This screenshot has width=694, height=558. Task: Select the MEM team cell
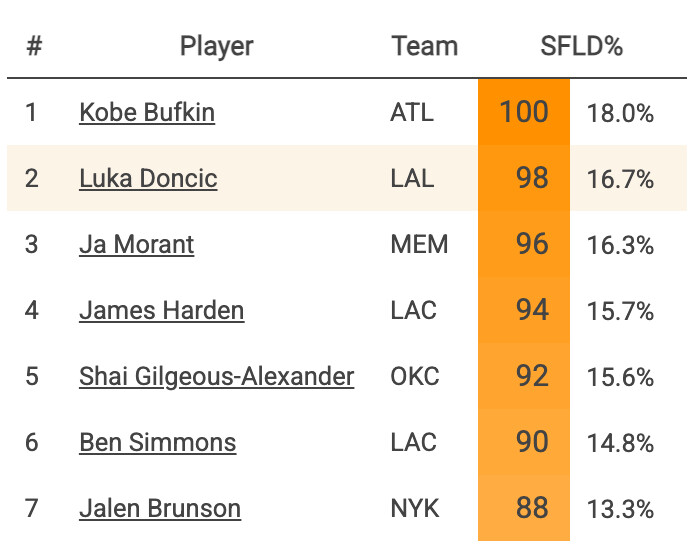419,244
